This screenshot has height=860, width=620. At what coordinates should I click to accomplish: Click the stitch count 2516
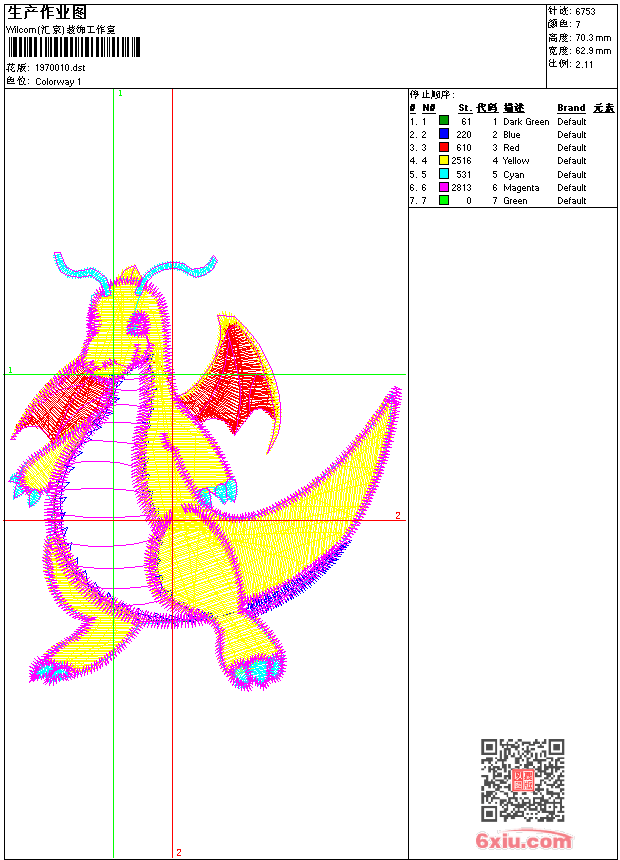pos(461,161)
